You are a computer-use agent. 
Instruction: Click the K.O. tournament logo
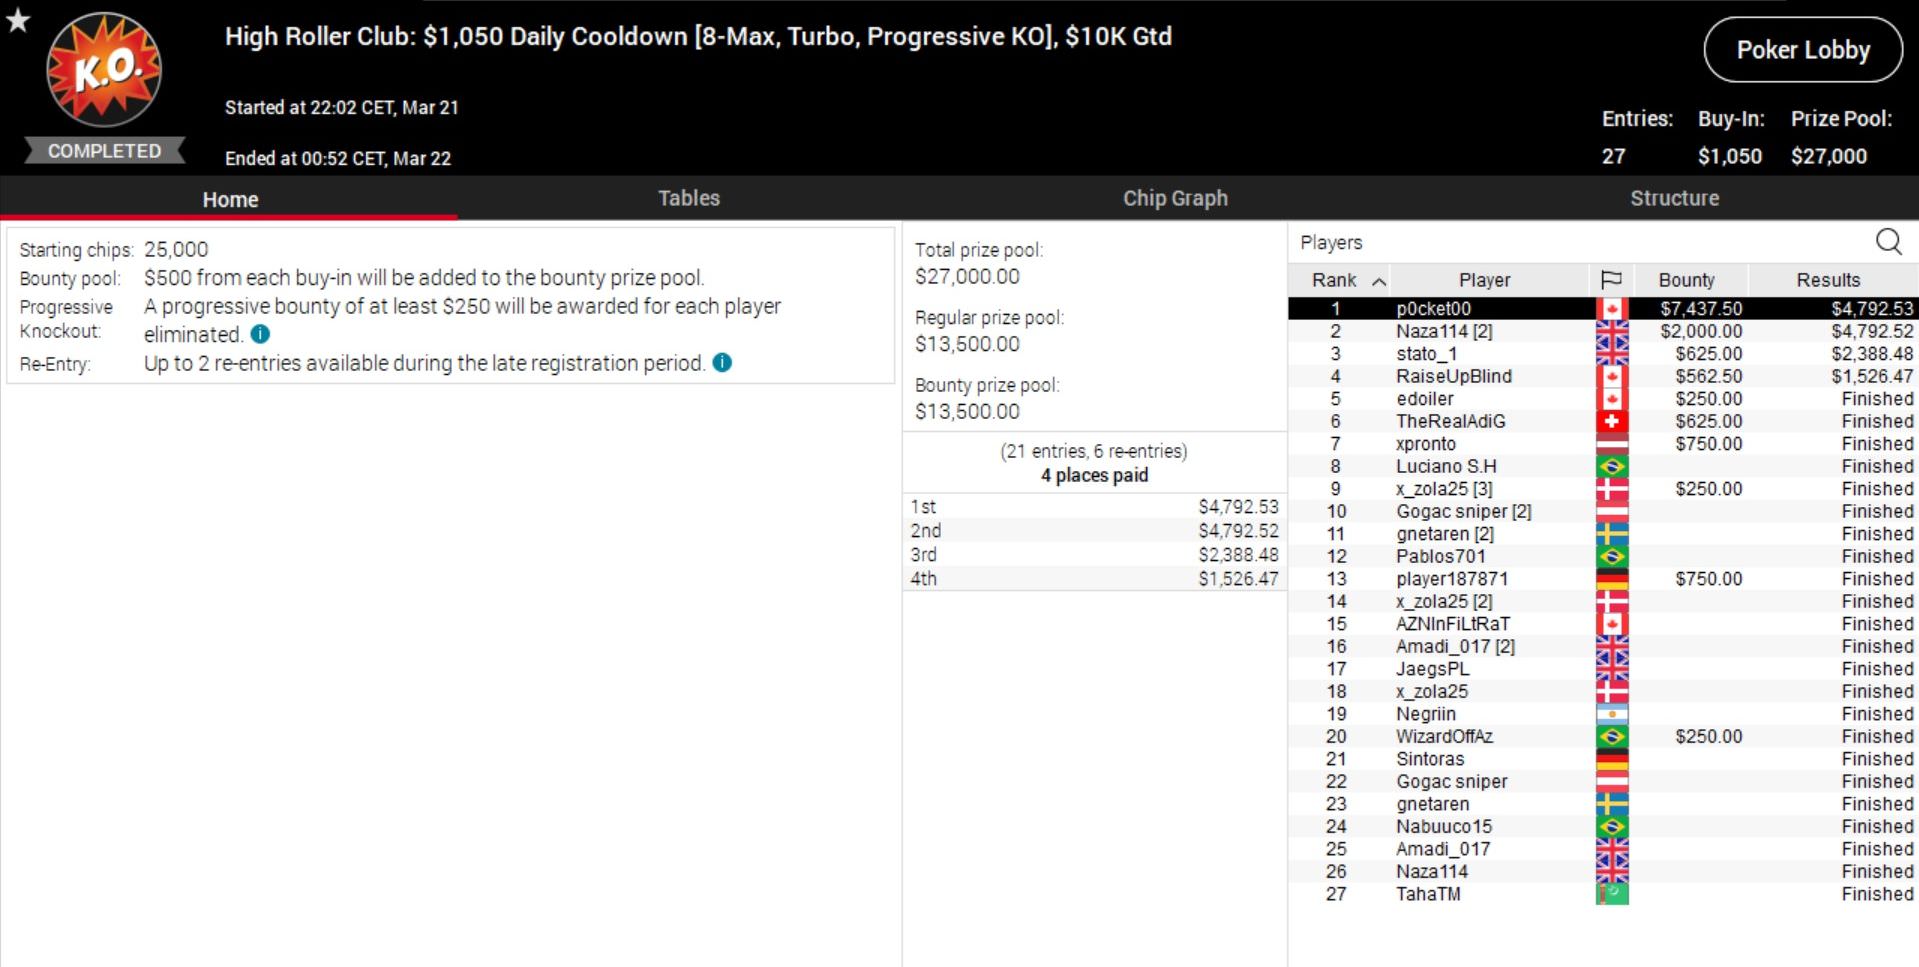coord(104,70)
